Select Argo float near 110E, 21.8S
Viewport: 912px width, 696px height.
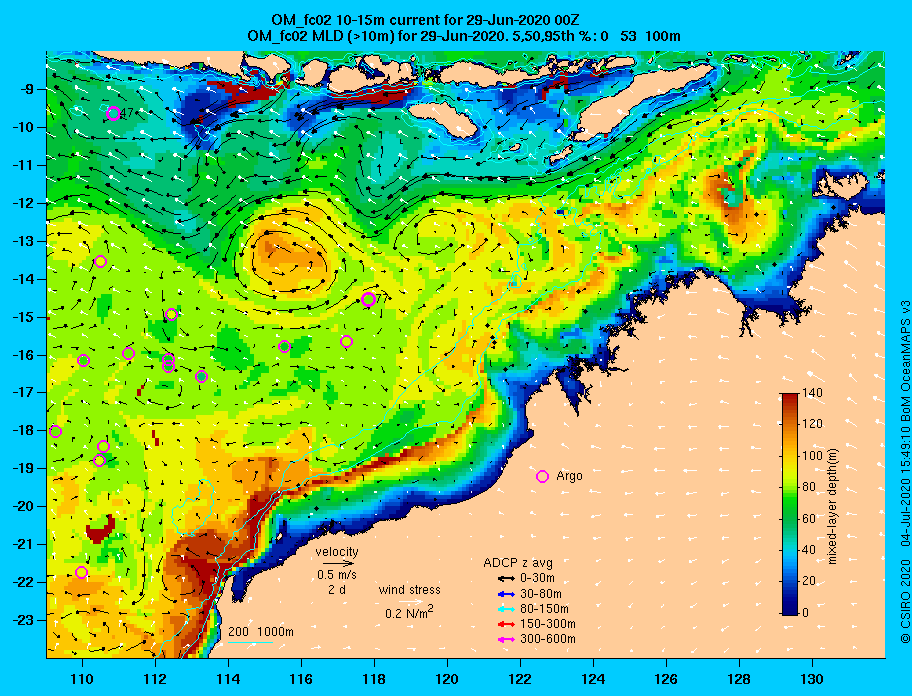point(81,572)
